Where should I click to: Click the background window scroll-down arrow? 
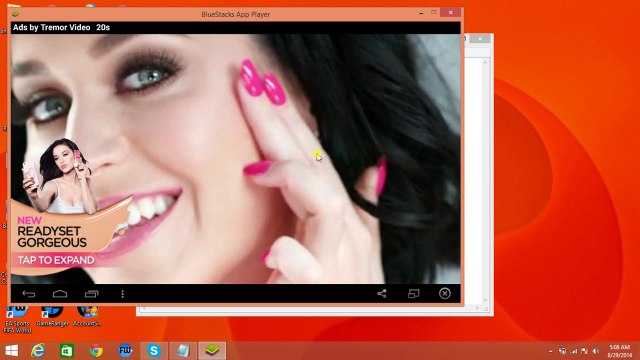point(485,300)
